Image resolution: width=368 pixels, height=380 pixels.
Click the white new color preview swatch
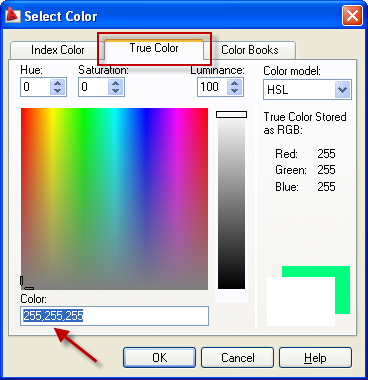tap(301, 301)
